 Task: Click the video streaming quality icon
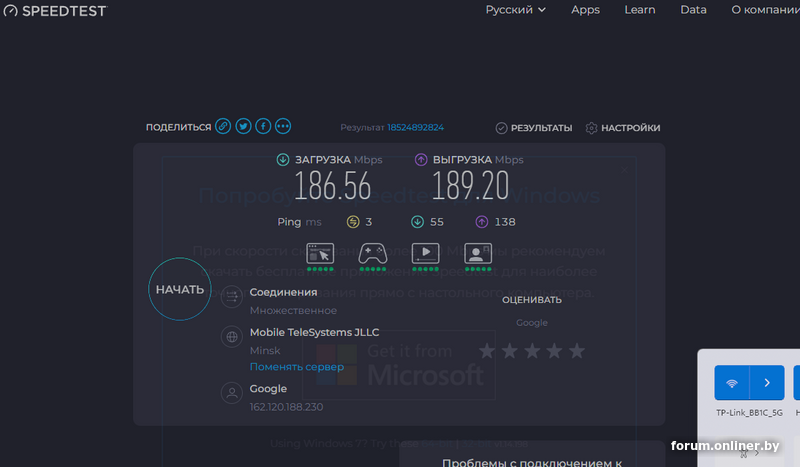426,254
